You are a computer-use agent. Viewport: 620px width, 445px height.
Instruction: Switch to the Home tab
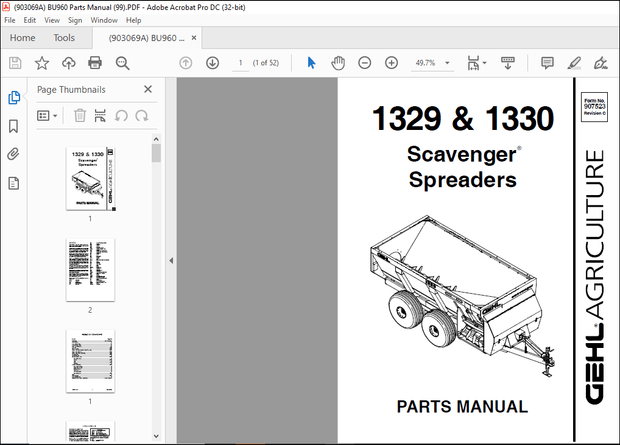[x=23, y=38]
